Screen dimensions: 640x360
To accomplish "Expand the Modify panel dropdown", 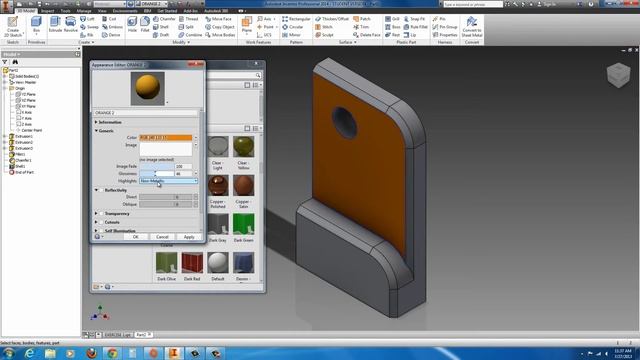I will pos(181,42).
